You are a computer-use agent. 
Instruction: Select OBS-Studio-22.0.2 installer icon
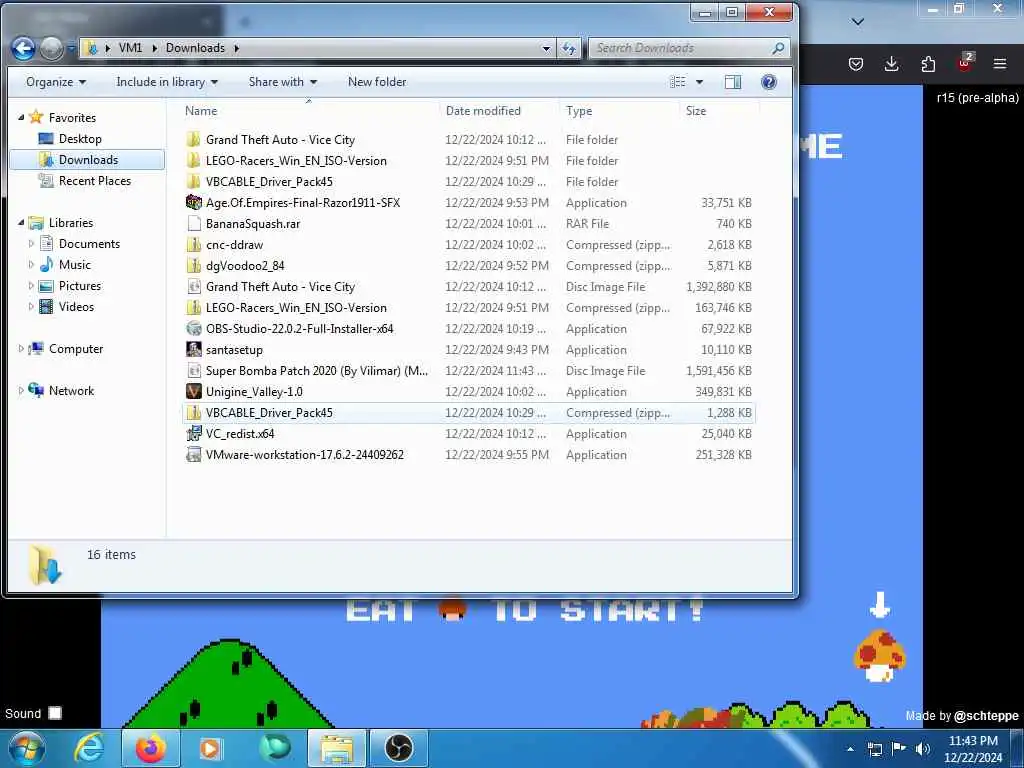(x=193, y=328)
